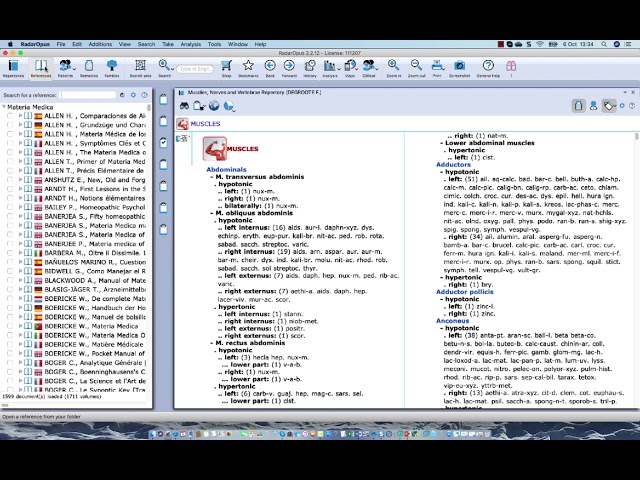Open the Repertories toolbar icon

point(13,68)
